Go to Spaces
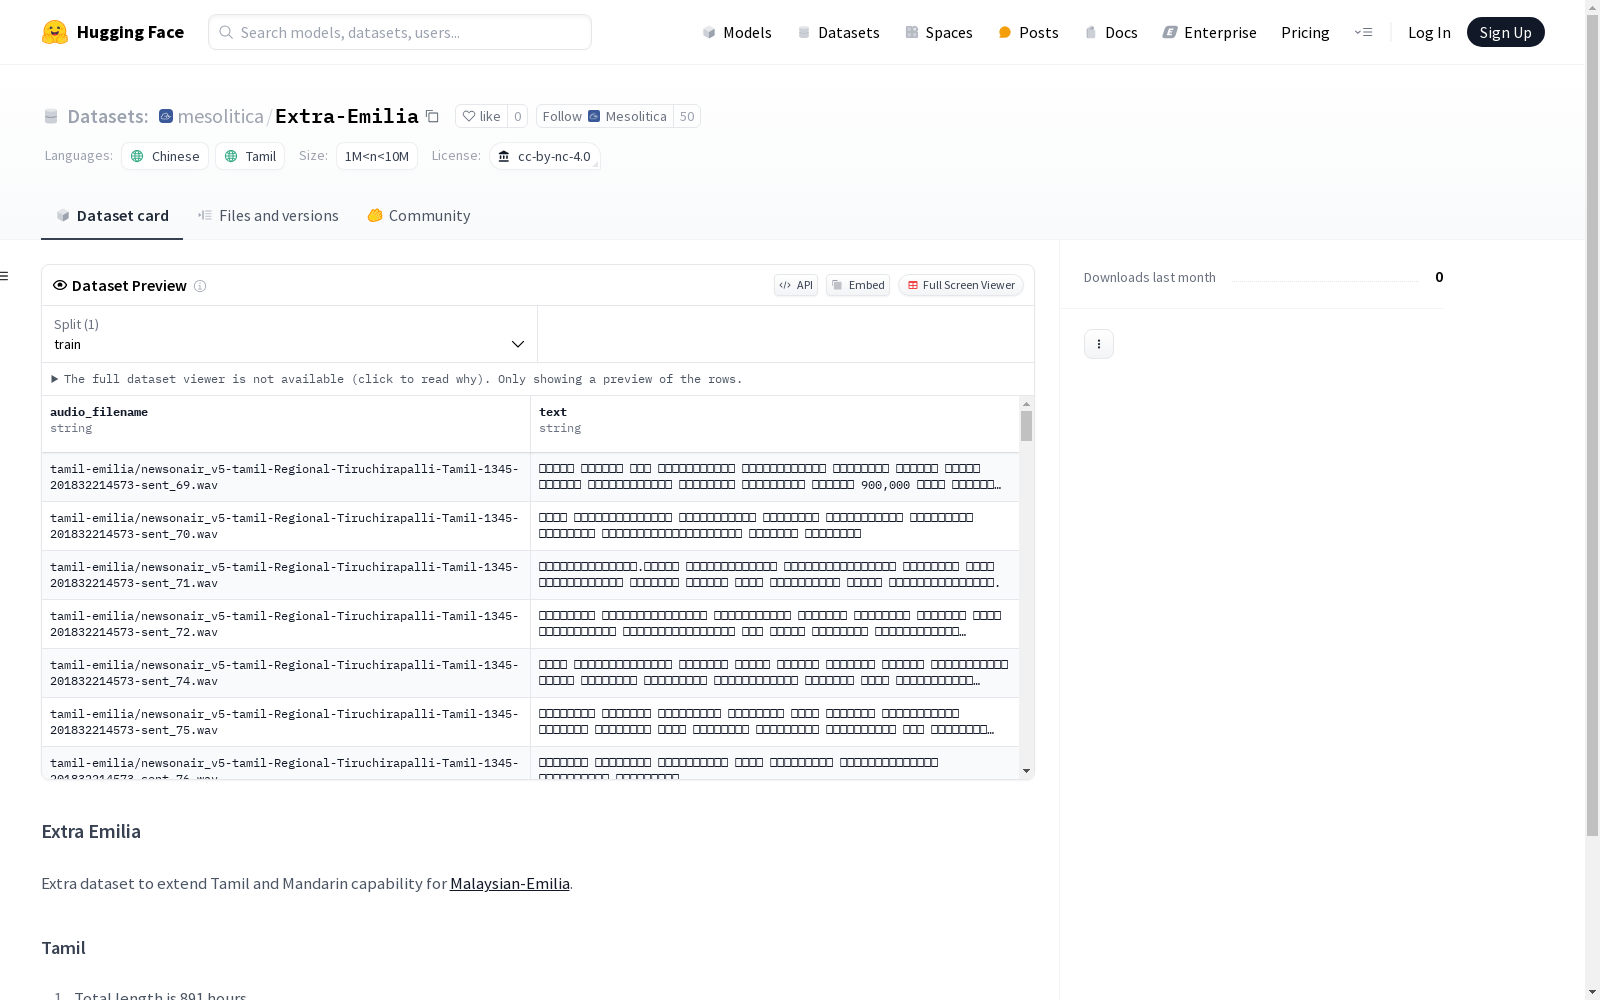Image resolution: width=1600 pixels, height=1000 pixels. [x=939, y=32]
